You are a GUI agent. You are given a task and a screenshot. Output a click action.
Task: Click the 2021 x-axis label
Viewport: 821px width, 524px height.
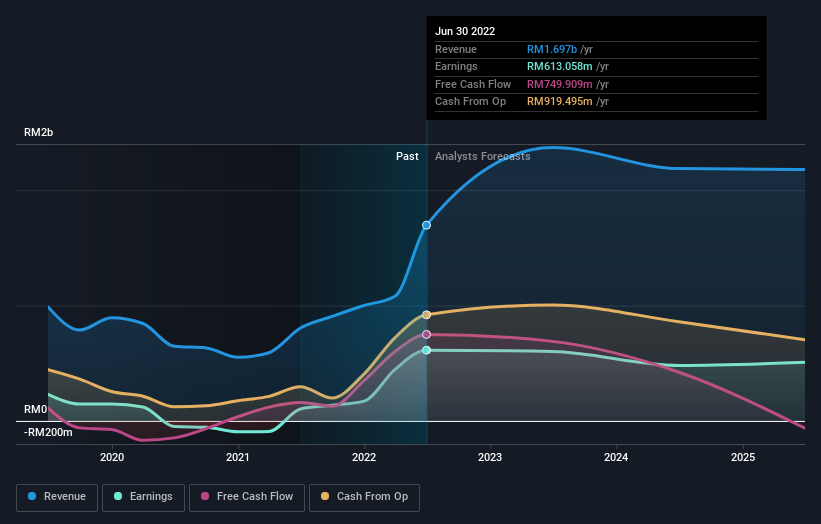(x=238, y=458)
